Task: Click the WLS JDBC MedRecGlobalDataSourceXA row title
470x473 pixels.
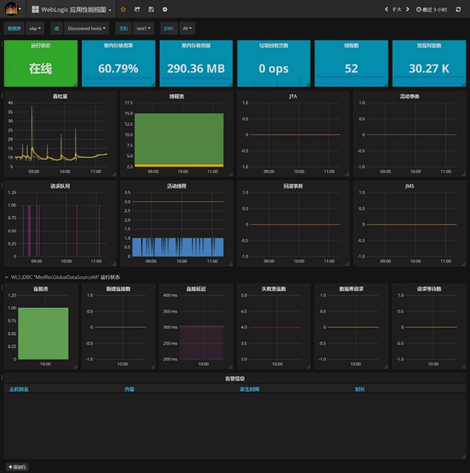Action: (x=65, y=277)
